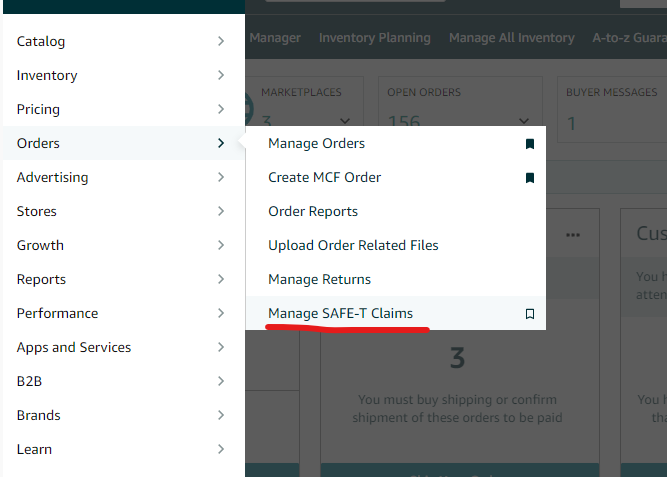Remove the bookmark on Create MCF Order
Screen dimensions: 667x477
530,178
